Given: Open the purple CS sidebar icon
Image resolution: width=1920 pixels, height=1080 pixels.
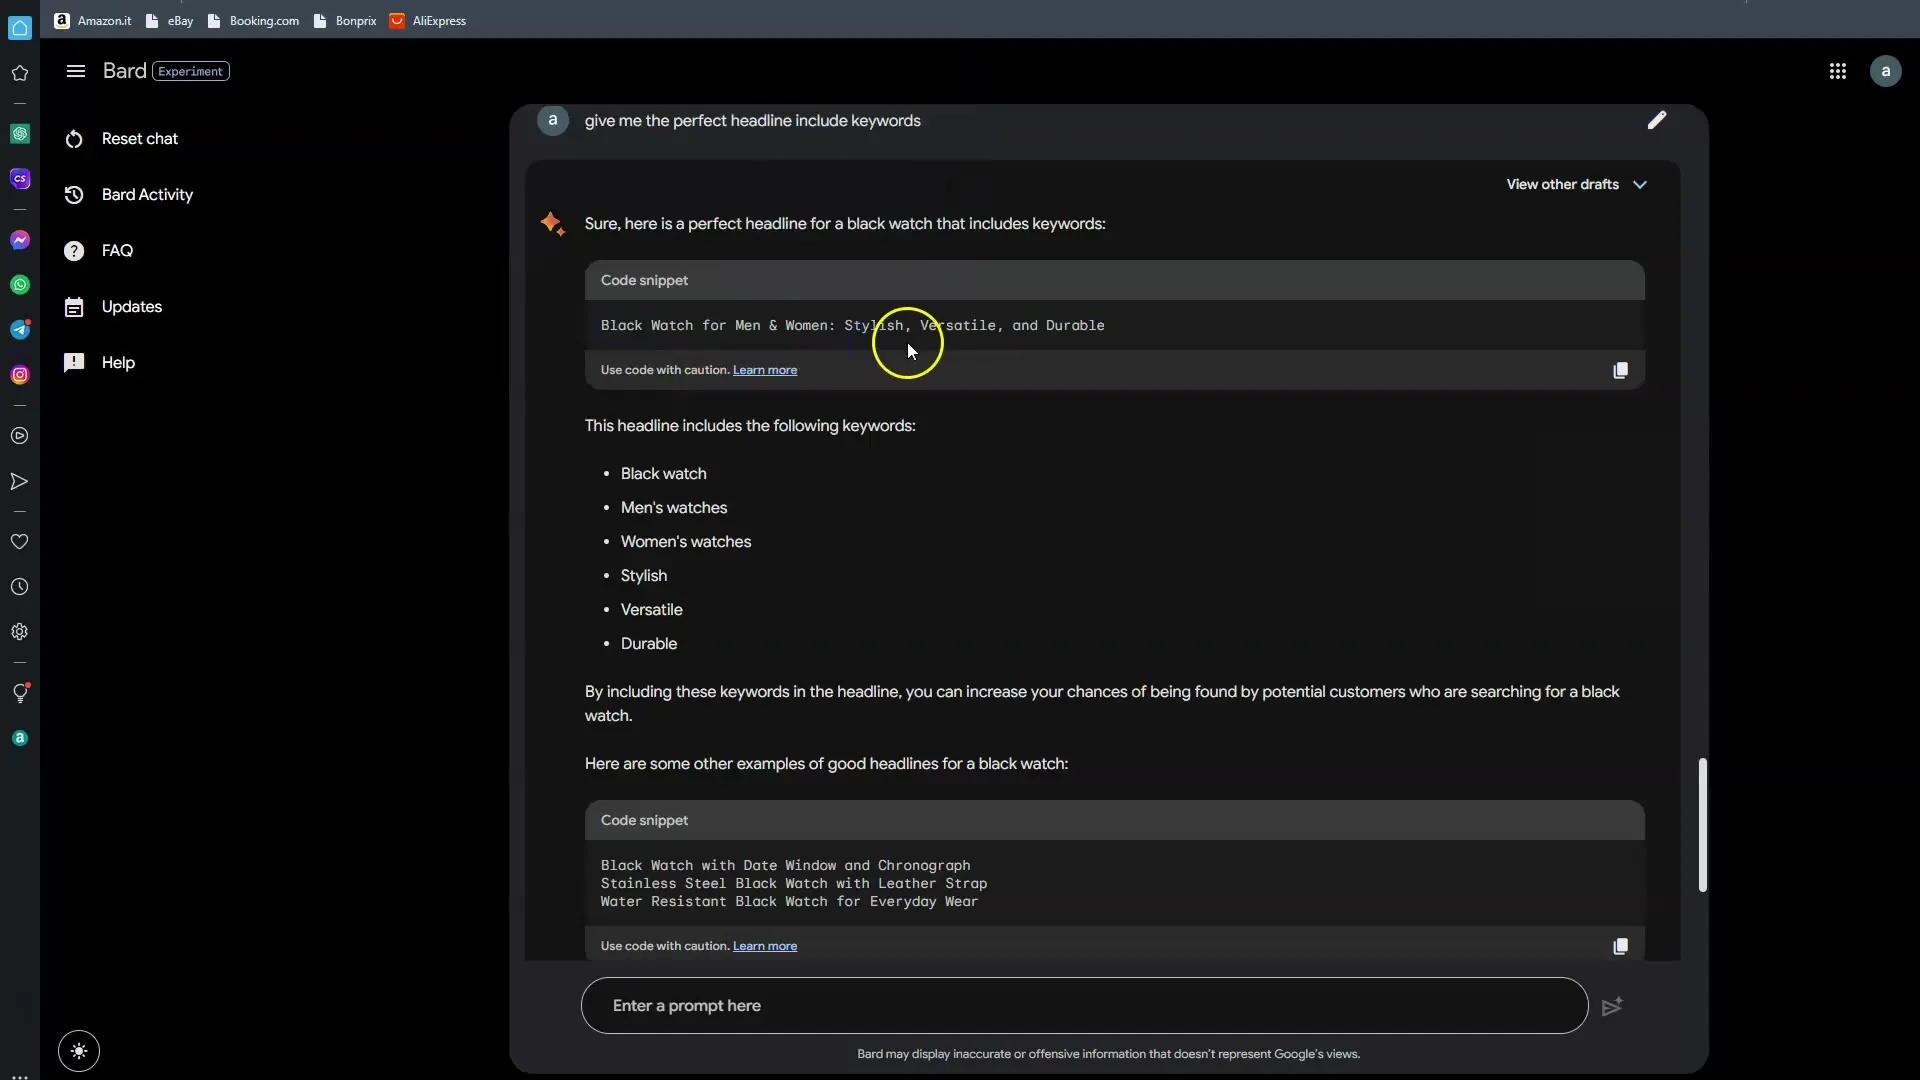Looking at the screenshot, I should tap(20, 179).
